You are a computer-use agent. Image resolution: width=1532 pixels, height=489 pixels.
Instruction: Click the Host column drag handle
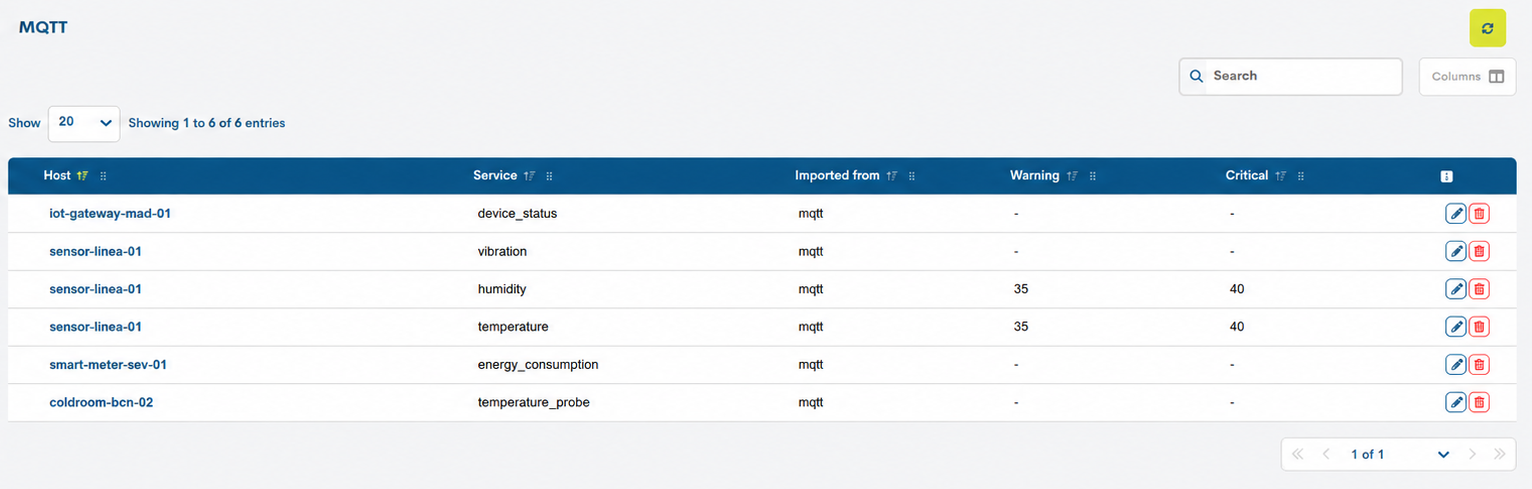point(103,176)
